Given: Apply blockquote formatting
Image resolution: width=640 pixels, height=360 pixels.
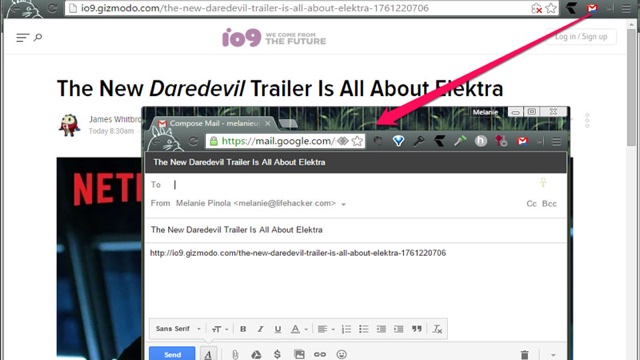Looking at the screenshot, I should click(x=416, y=329).
